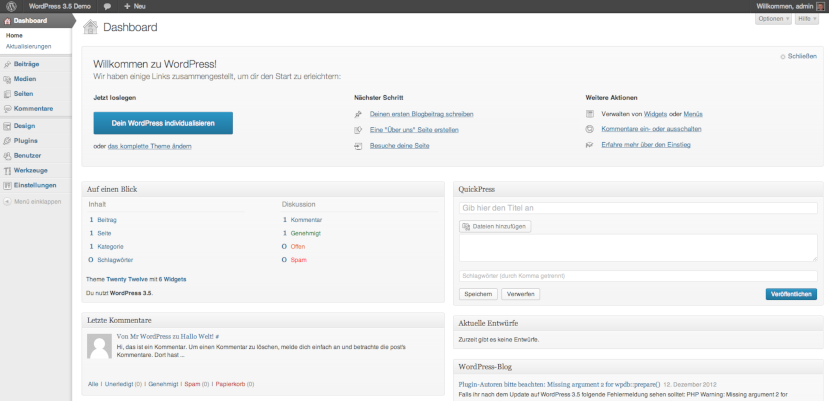Open the 6 Widgets link
This screenshot has height=401, width=829.
click(x=172, y=279)
